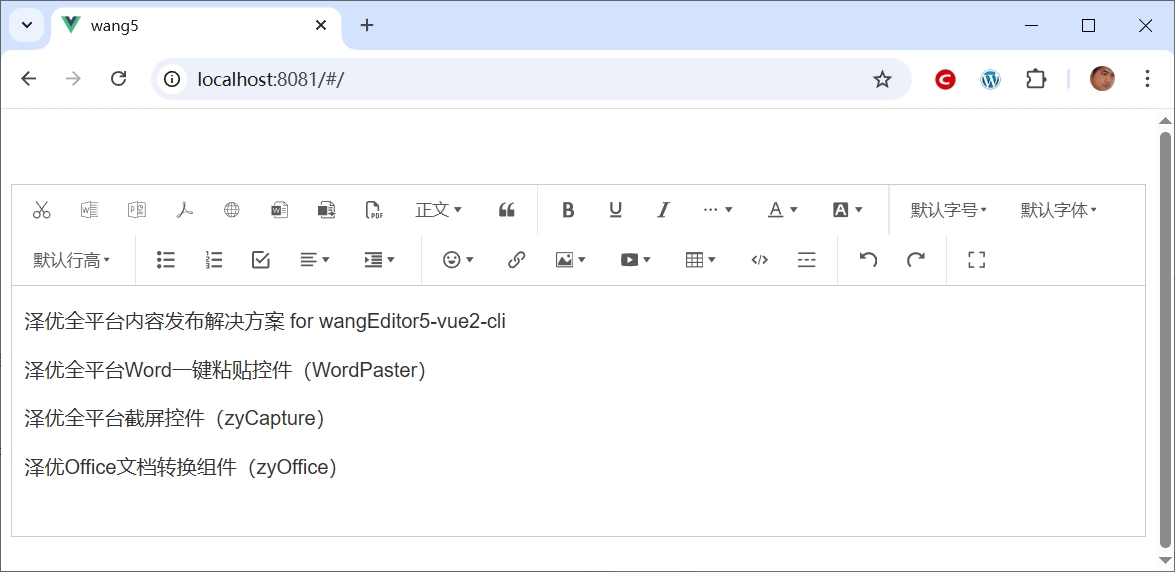1175x572 pixels.
Task: Open the font color picker
Action: tap(782, 210)
